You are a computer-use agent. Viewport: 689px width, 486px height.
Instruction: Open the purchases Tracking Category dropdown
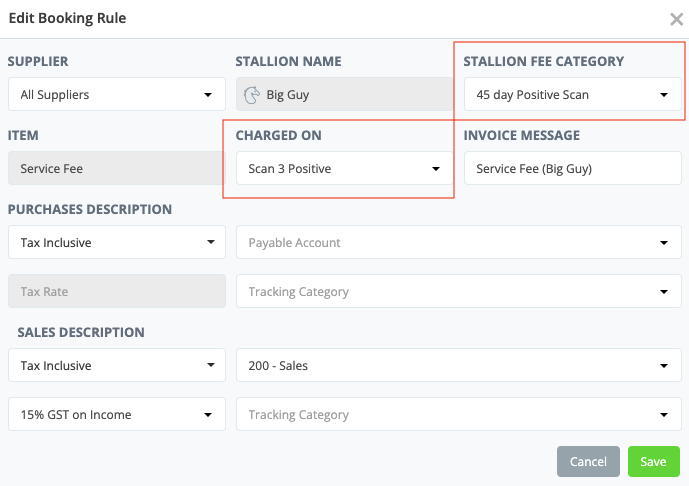tap(458, 292)
